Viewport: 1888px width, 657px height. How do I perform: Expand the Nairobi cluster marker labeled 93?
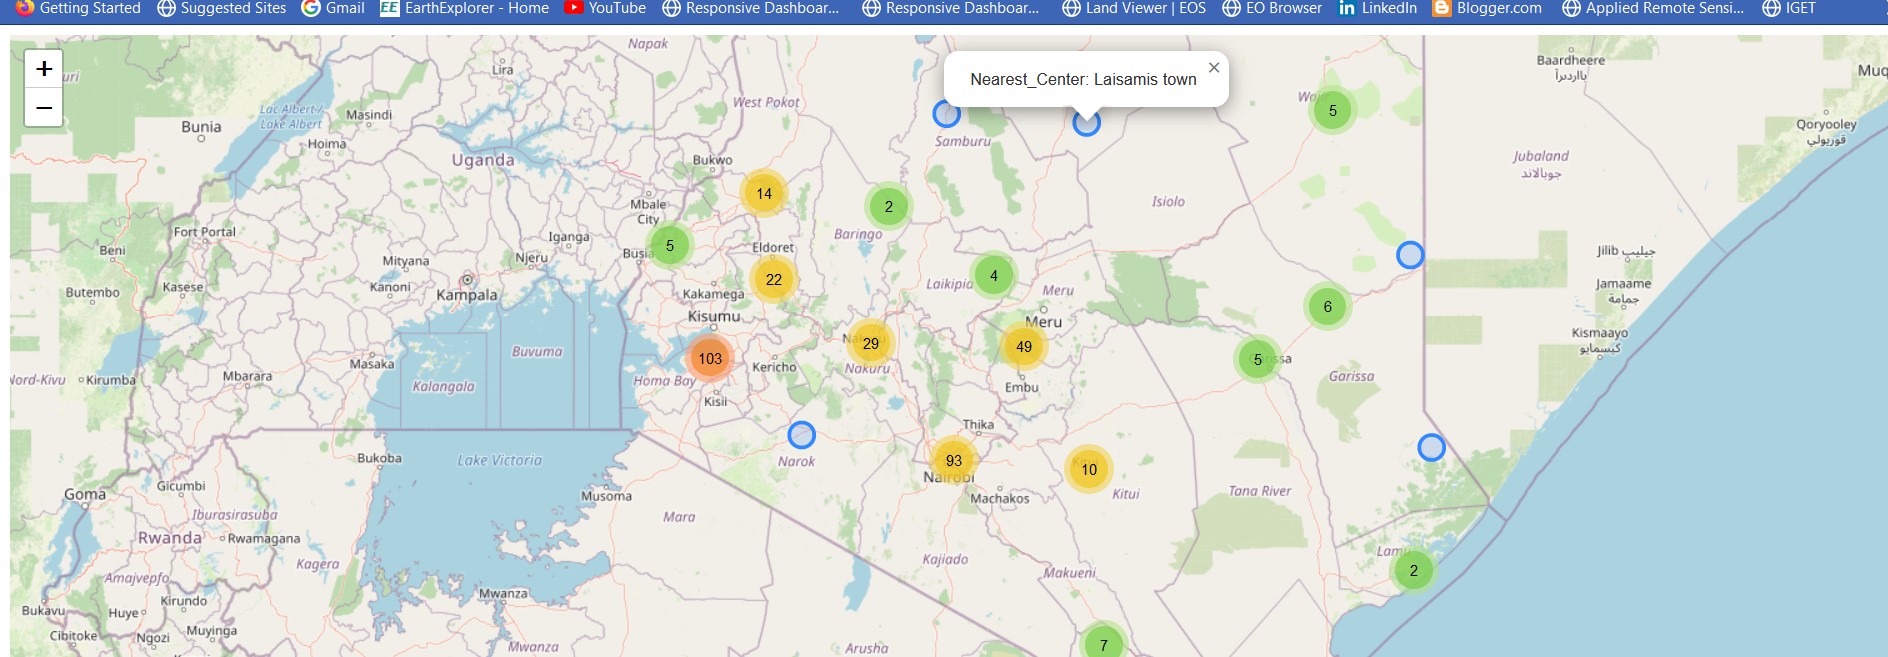(x=953, y=460)
